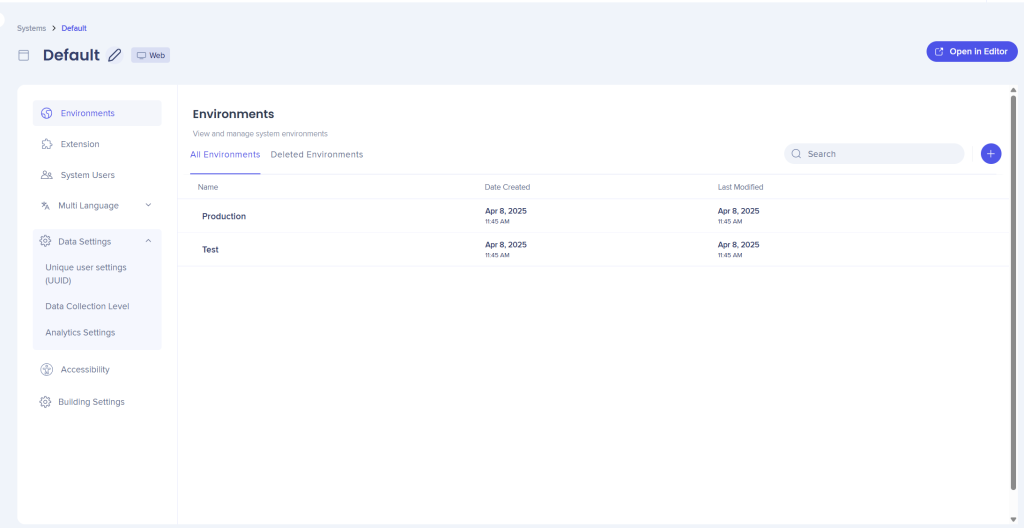
Task: Click the Environments globe icon in sidebar
Action: [46, 113]
